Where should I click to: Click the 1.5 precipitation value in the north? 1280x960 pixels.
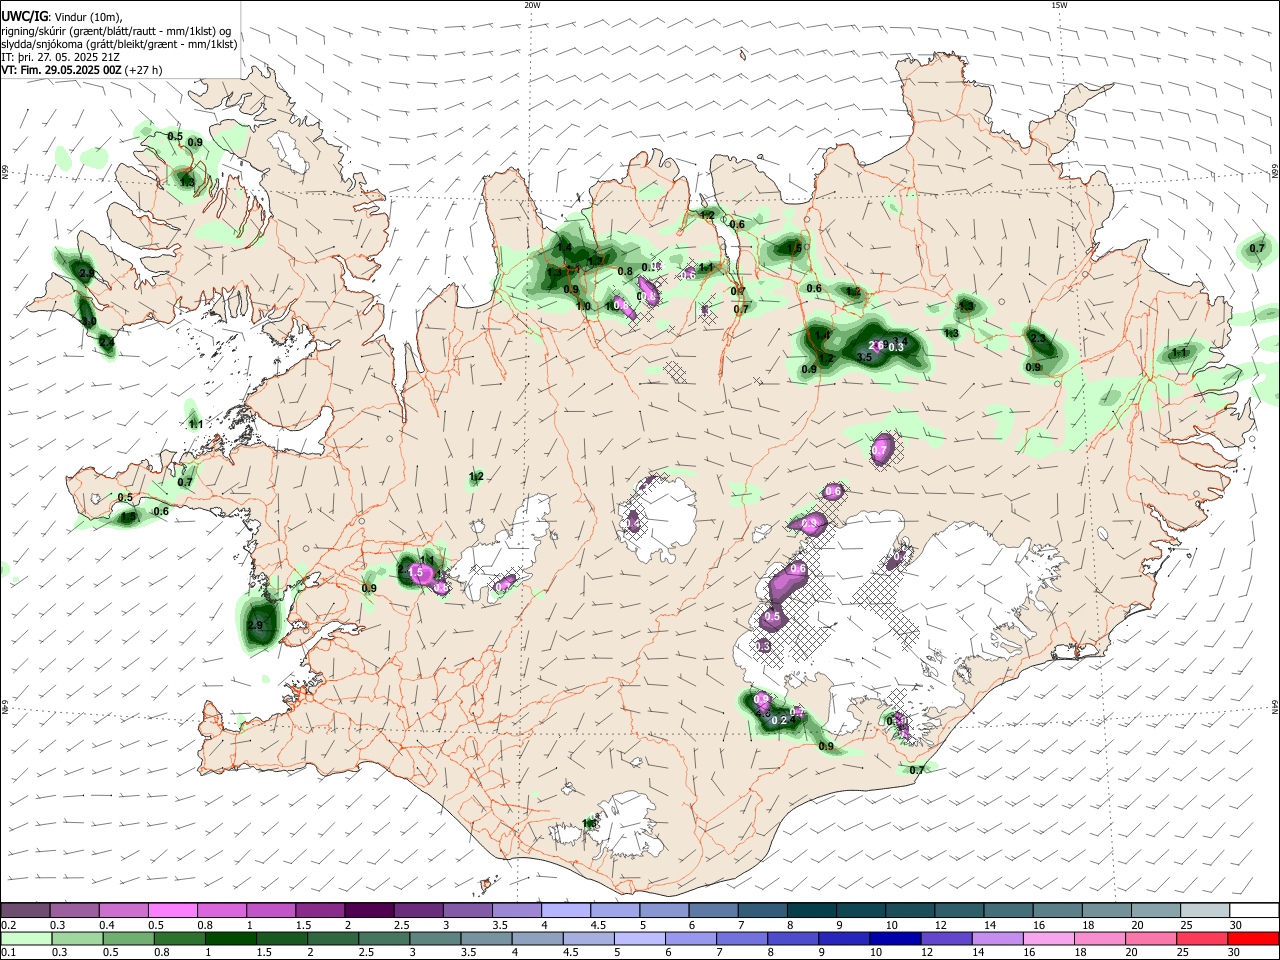[795, 247]
